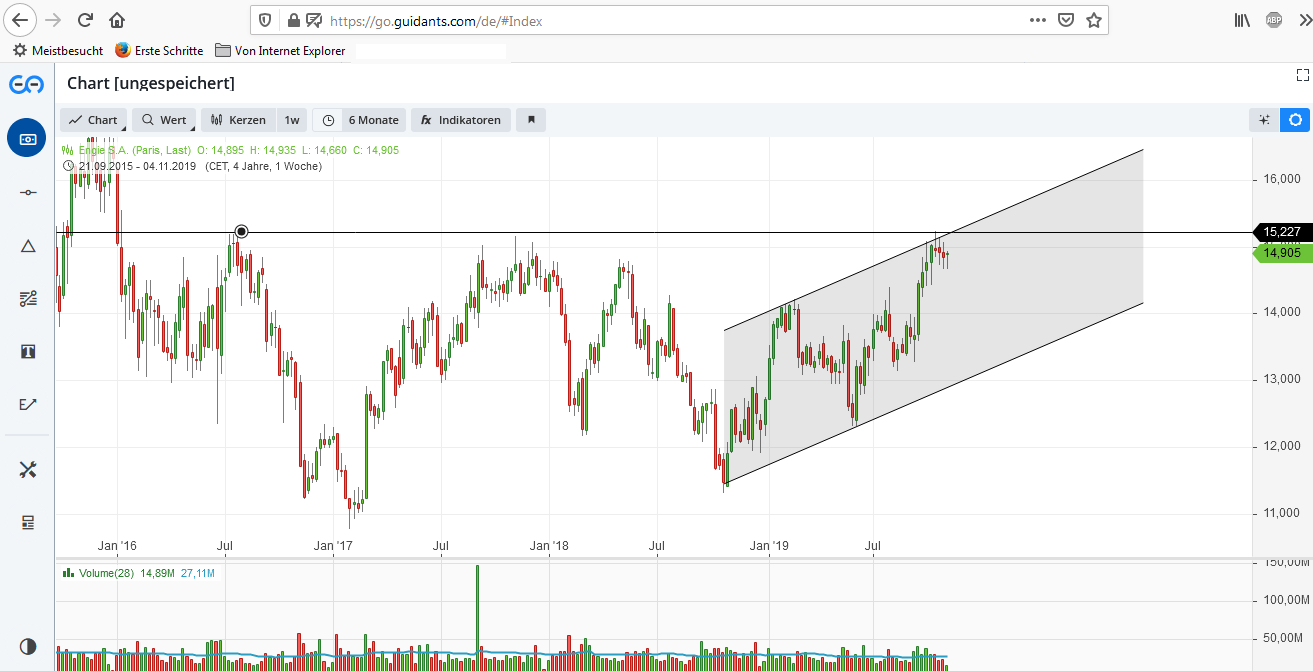Click the sparkle icon at toolbar right

coord(1264,120)
